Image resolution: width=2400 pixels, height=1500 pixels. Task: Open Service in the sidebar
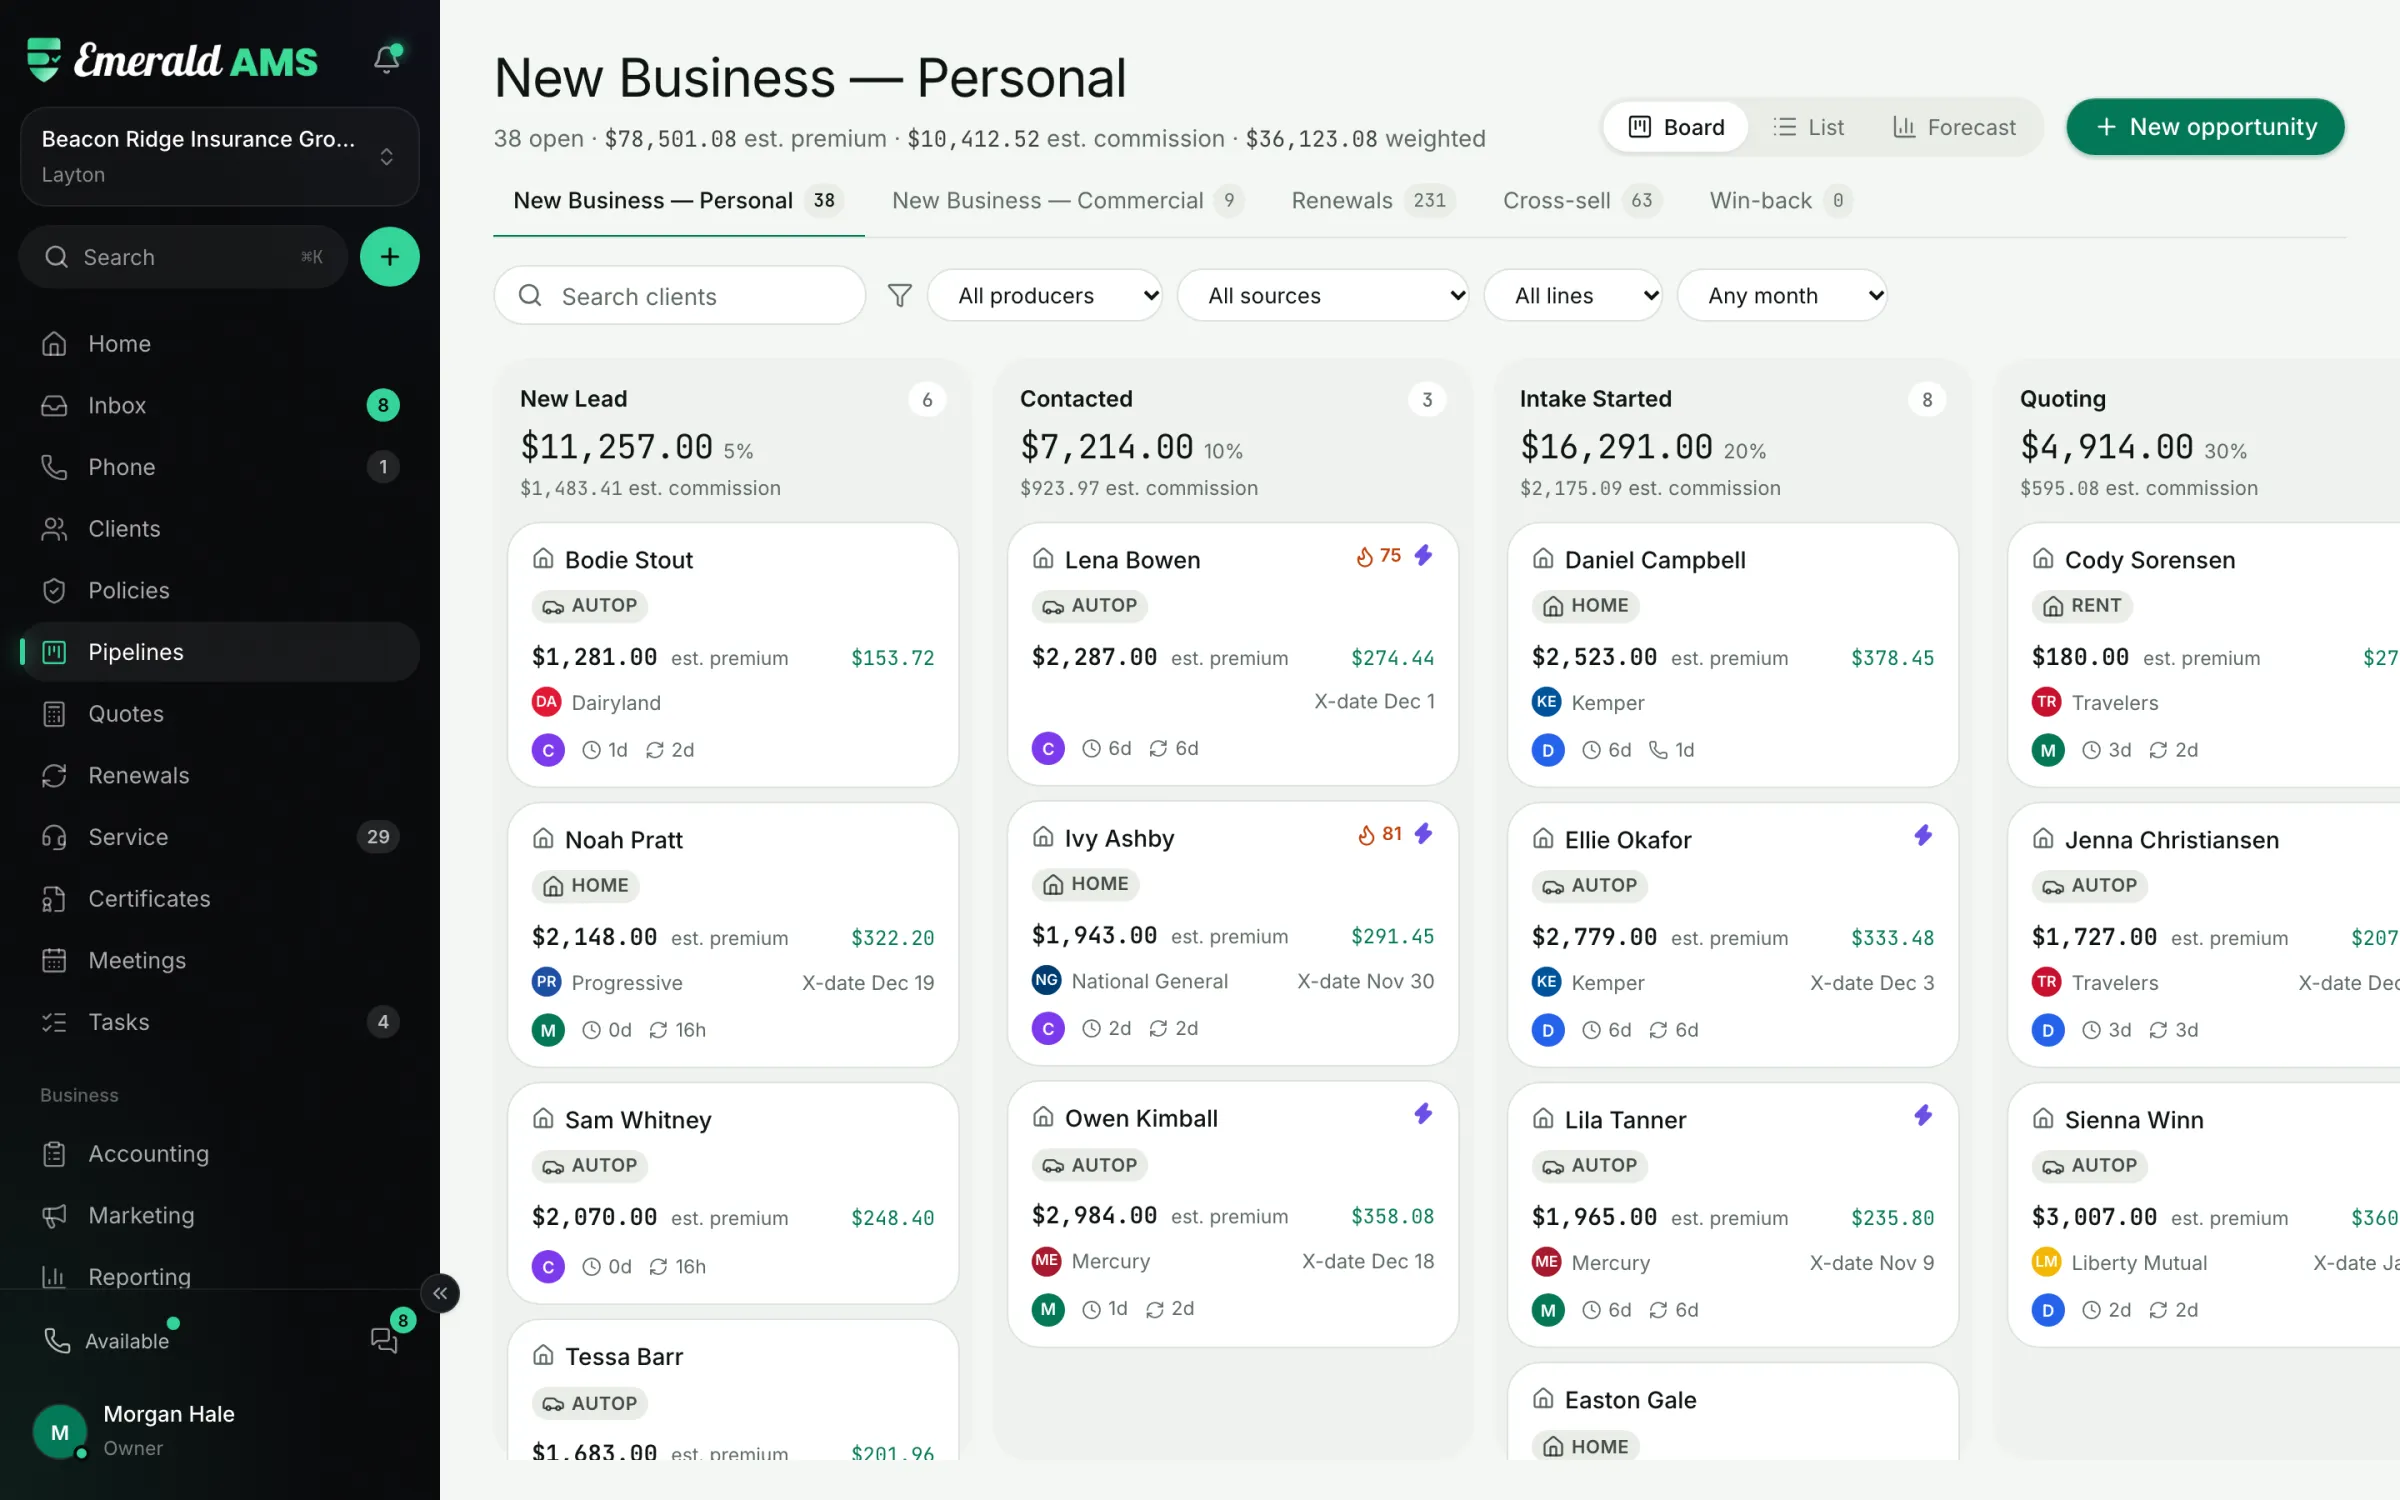219,837
